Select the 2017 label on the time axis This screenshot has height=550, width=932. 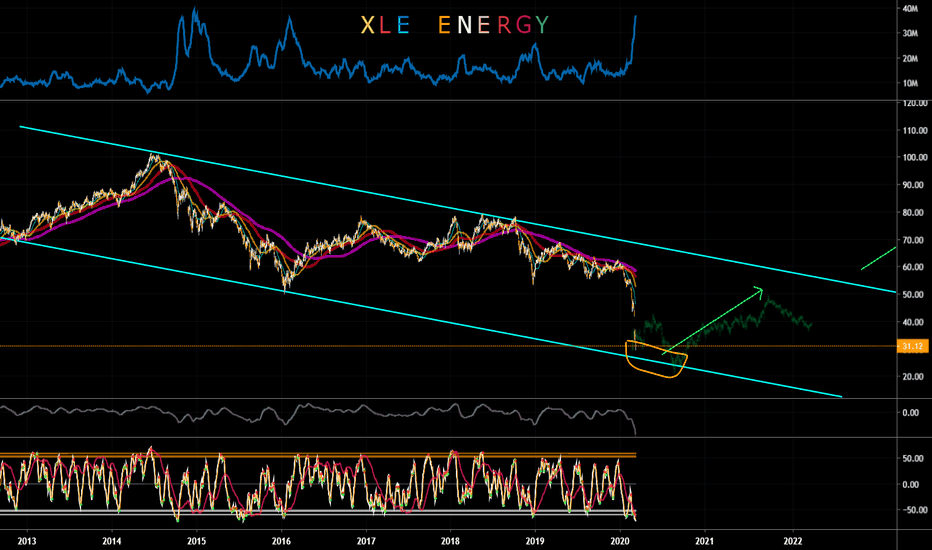pyautogui.click(x=366, y=541)
